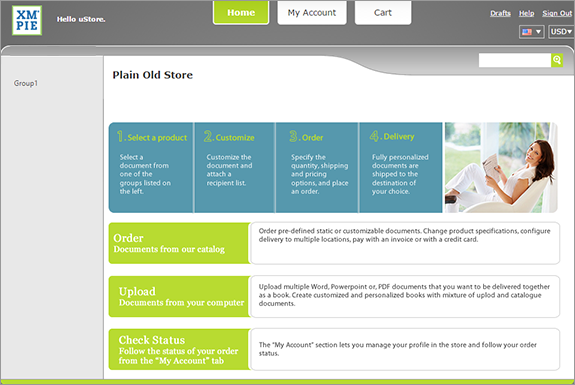
Task: Click the woman reading photo
Action: point(501,168)
